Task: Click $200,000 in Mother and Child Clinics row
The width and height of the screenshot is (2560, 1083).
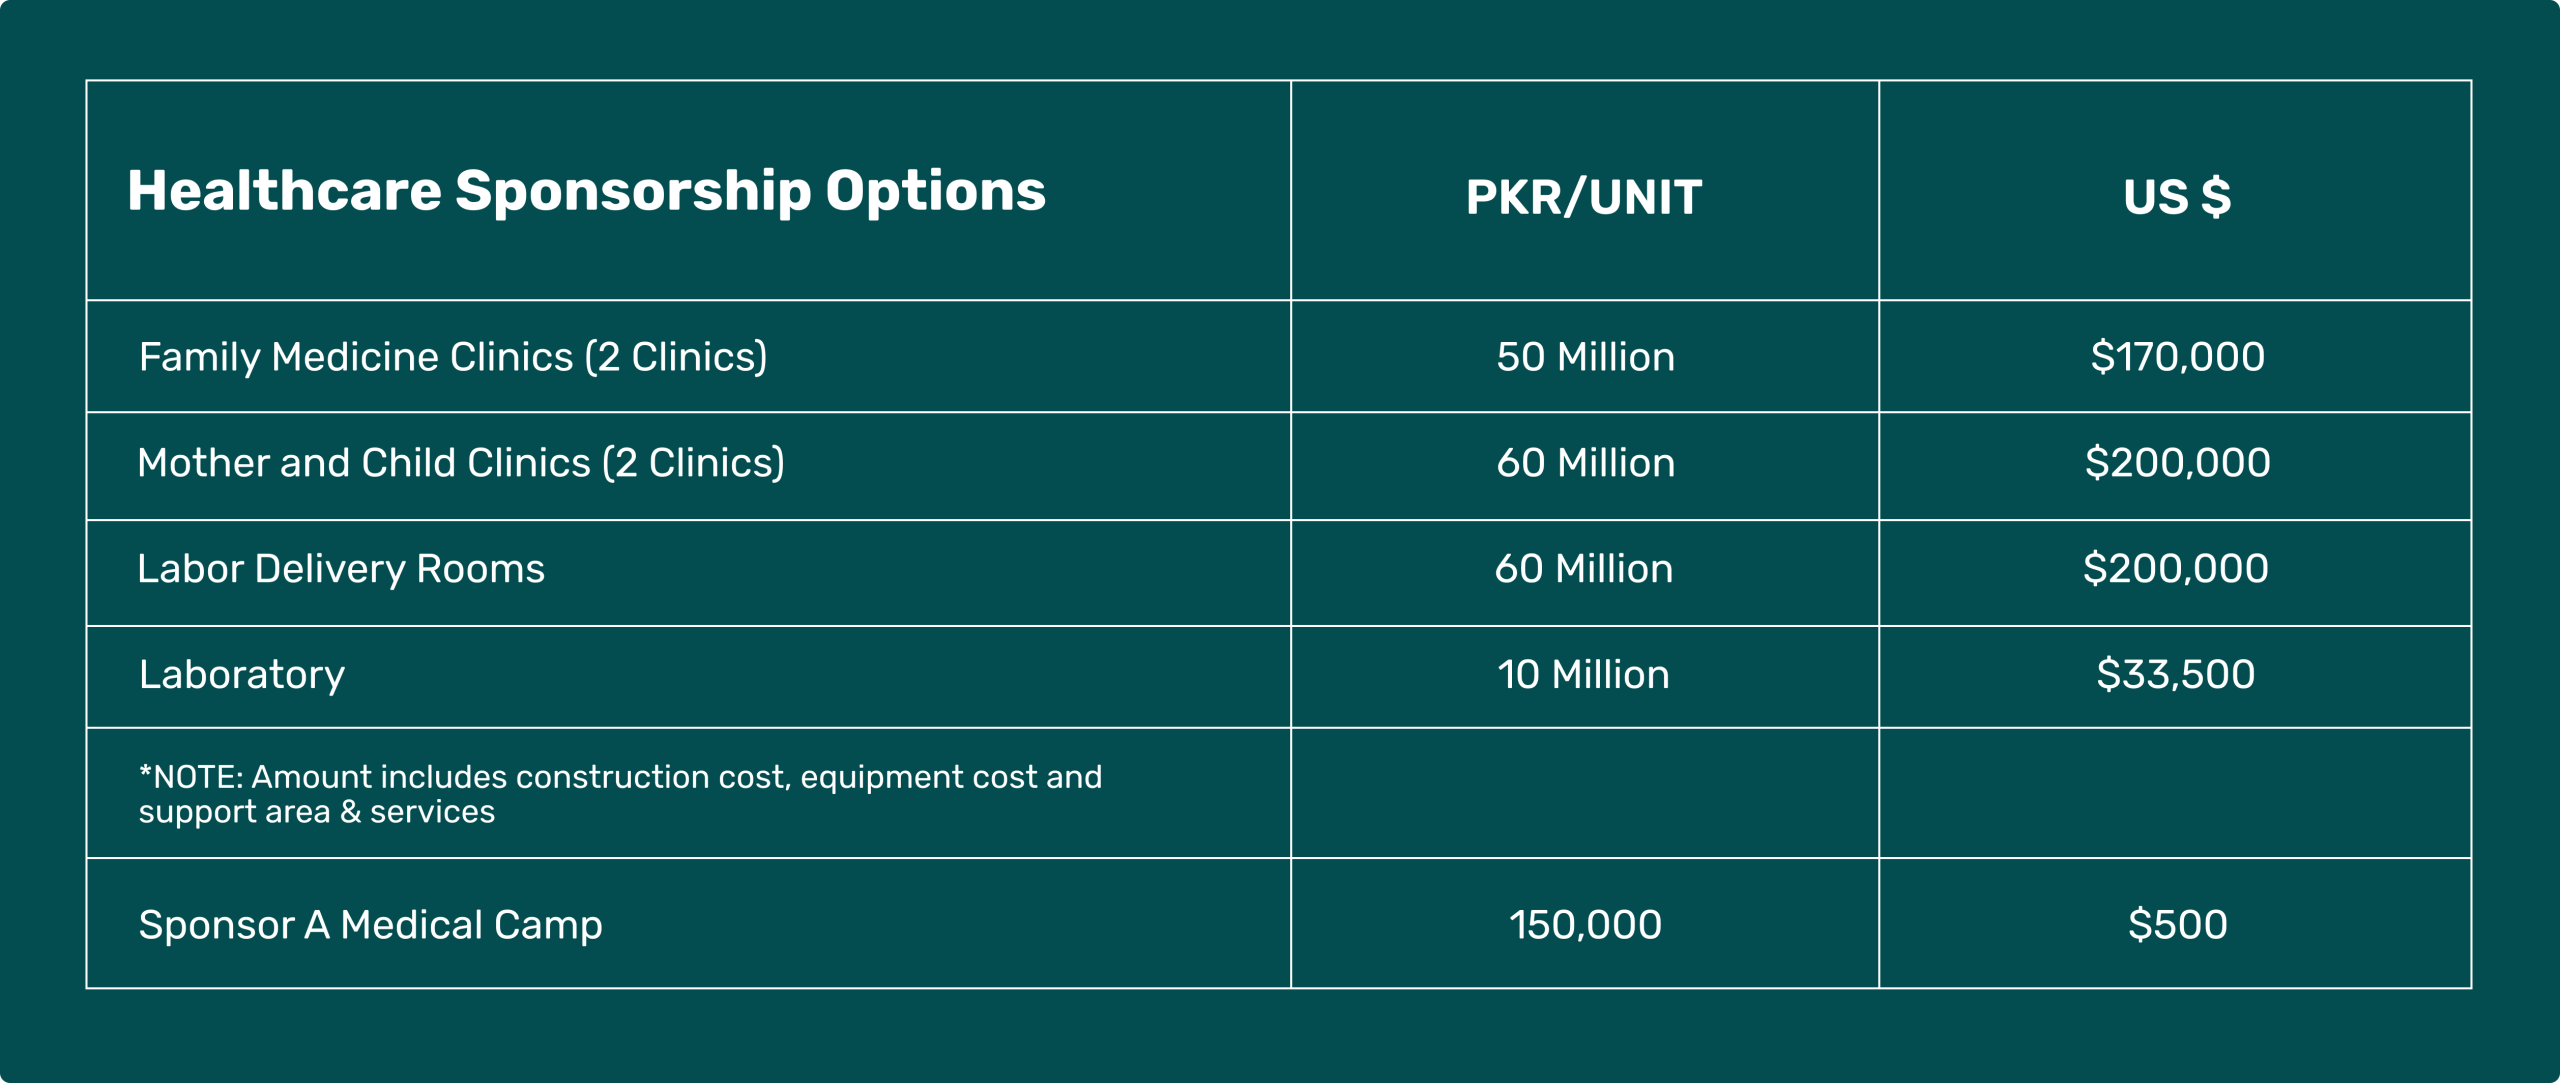Action: pos(2177,463)
